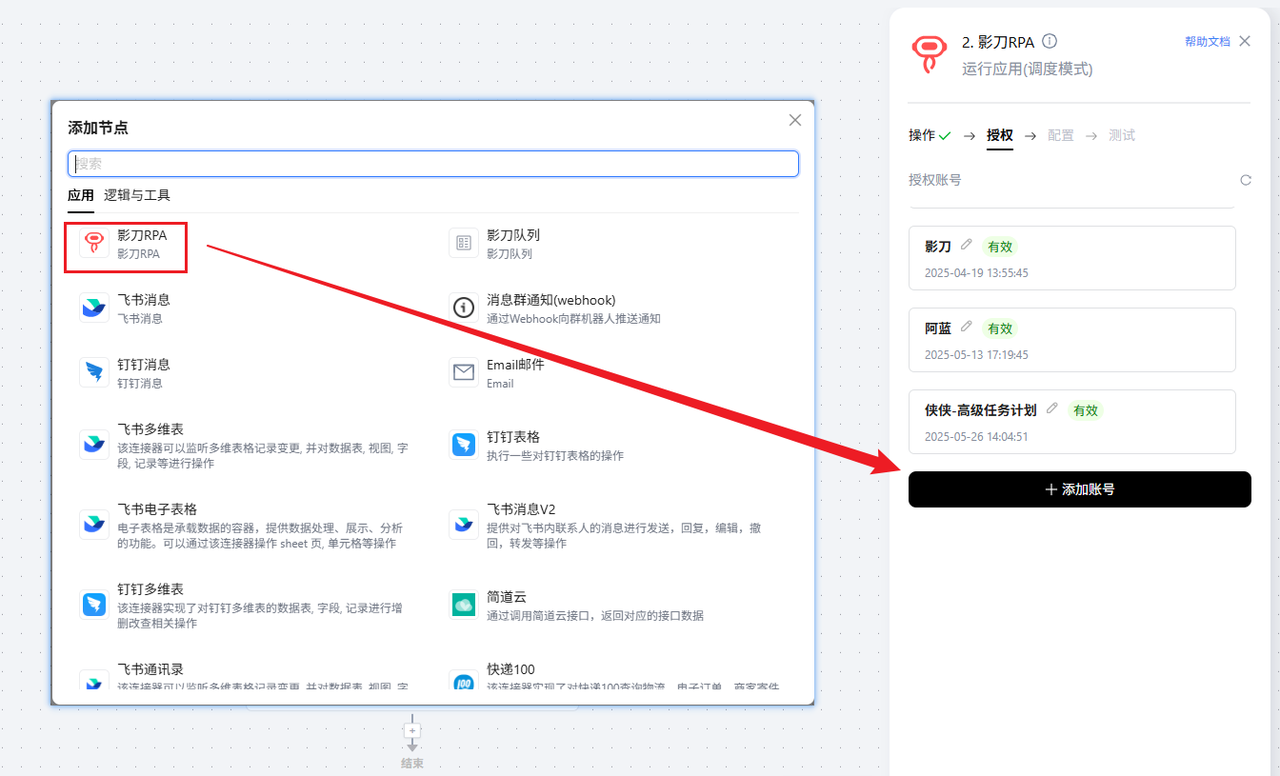Edit the 影刀 account name
Viewport: 1280px width, 776px height.
(x=966, y=245)
